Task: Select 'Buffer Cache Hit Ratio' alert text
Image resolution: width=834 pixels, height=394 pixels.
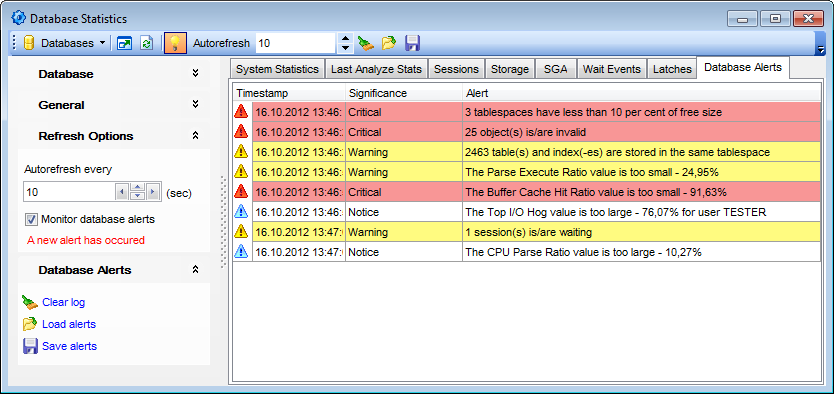Action: click(x=596, y=192)
